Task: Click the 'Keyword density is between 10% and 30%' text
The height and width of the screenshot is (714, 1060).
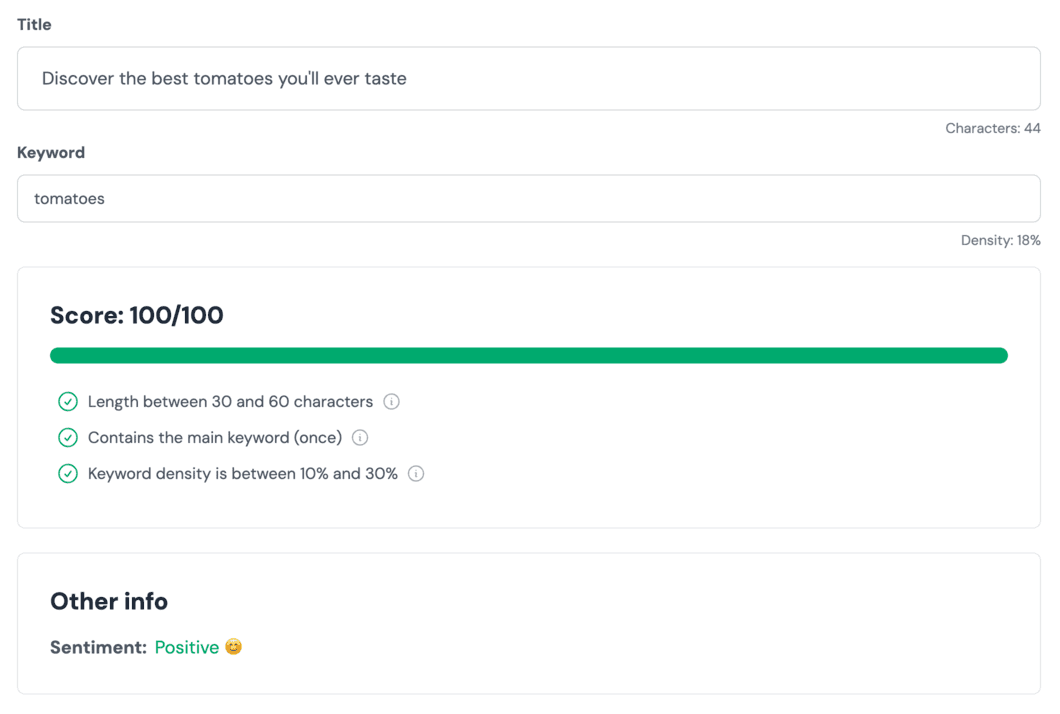Action: tap(243, 474)
